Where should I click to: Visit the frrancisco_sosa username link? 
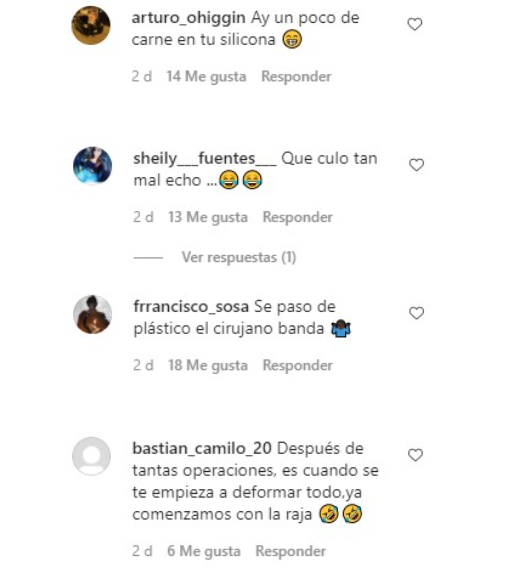[191, 307]
